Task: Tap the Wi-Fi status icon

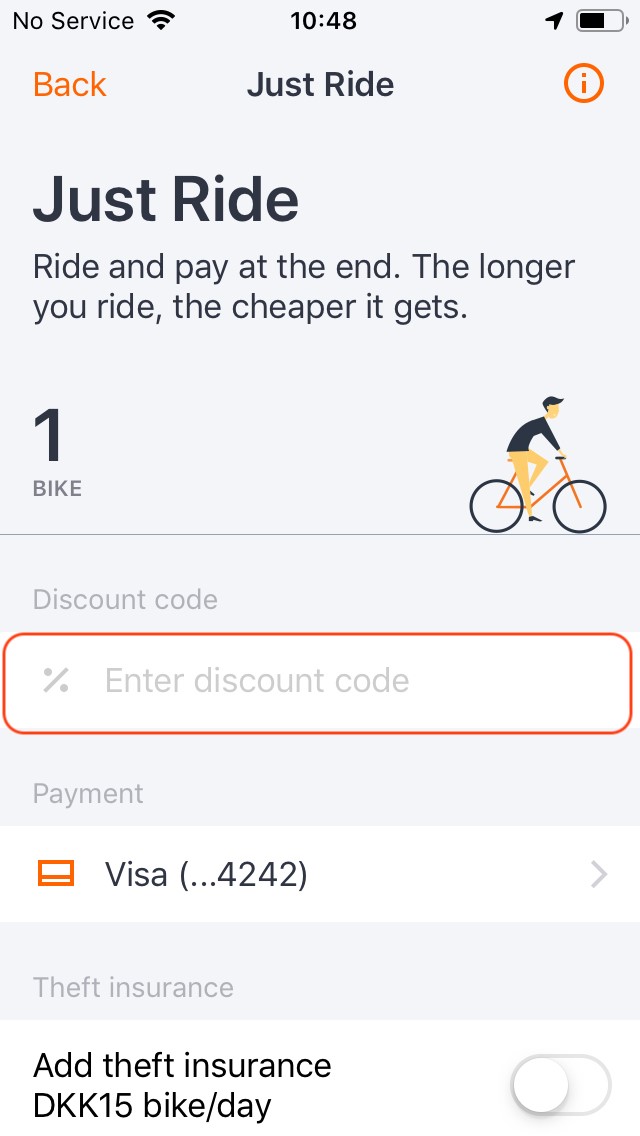Action: coord(159,21)
